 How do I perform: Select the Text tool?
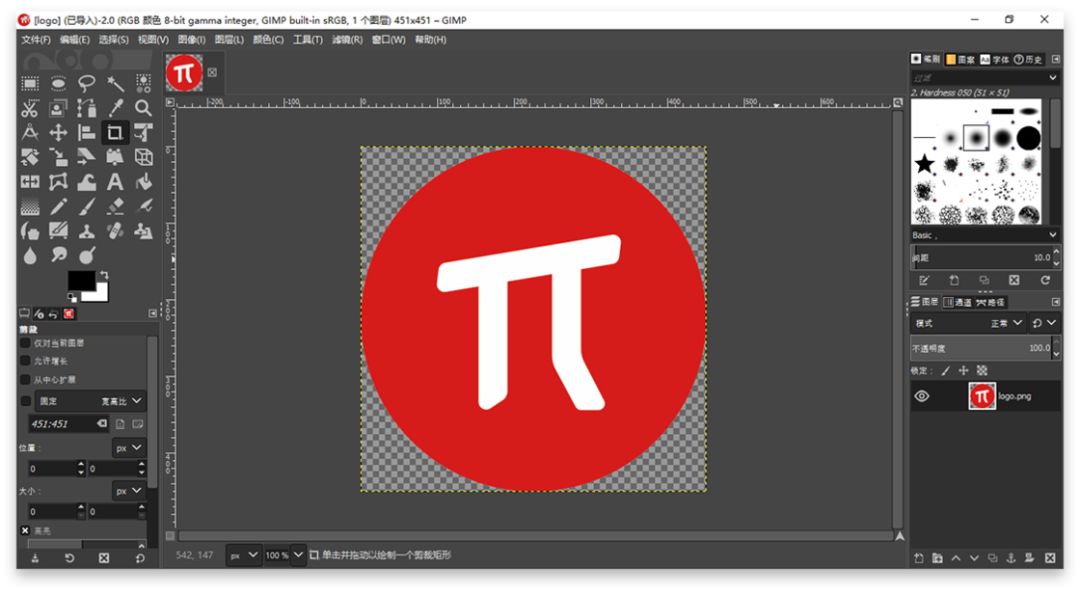coord(115,182)
